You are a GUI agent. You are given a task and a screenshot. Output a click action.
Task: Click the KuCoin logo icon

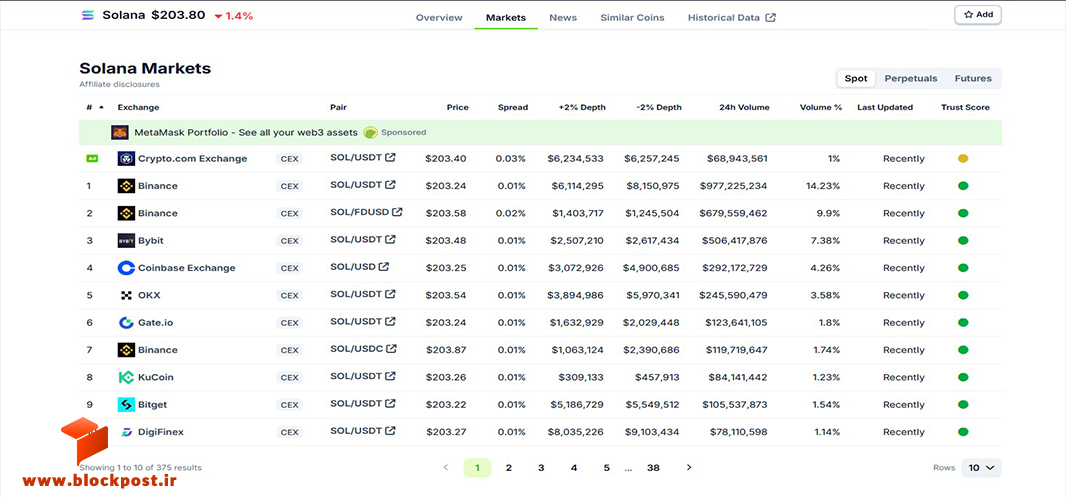click(126, 377)
